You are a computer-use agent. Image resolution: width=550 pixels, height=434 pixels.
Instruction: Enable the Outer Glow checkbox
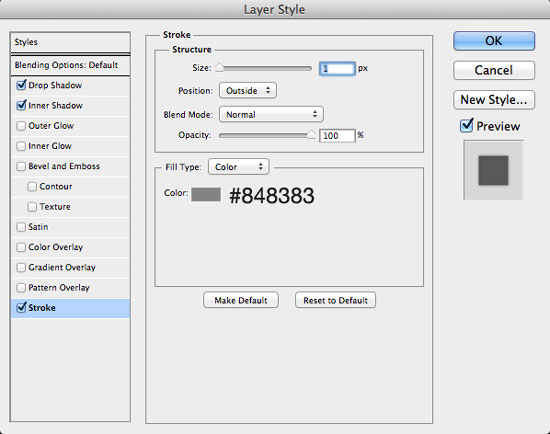21,126
